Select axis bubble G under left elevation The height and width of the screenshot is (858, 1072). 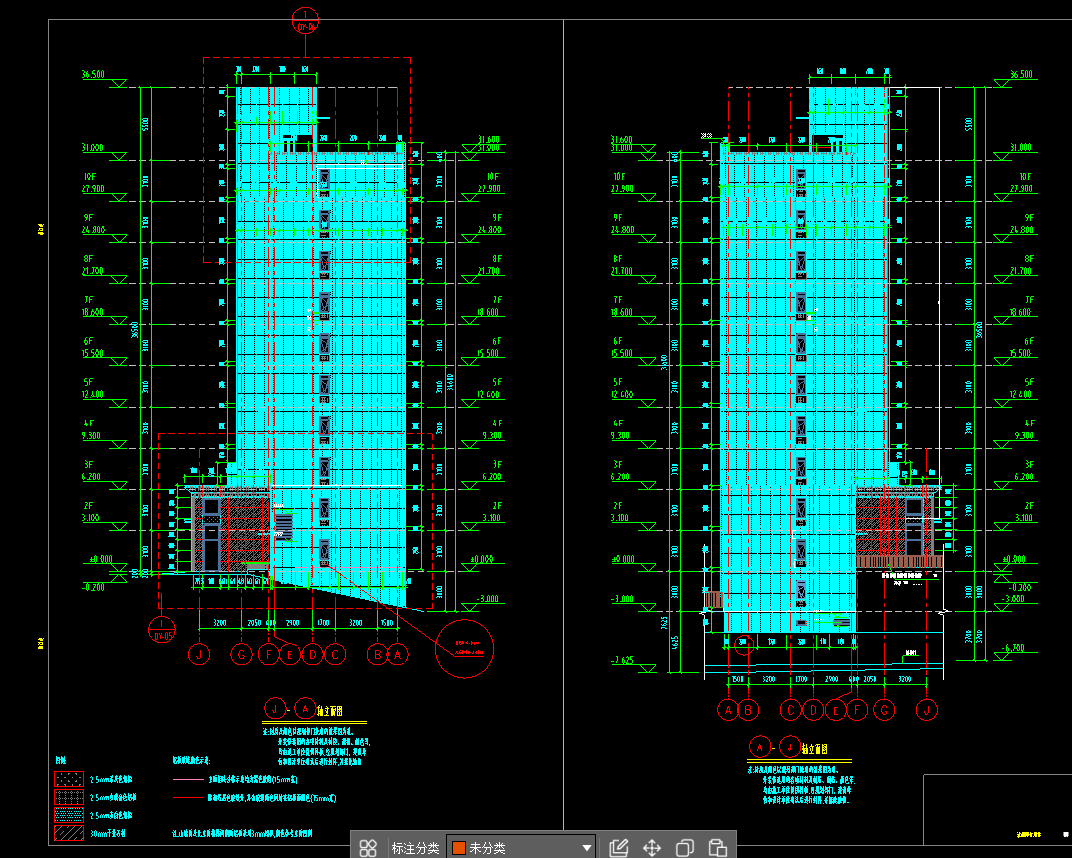pyautogui.click(x=241, y=655)
